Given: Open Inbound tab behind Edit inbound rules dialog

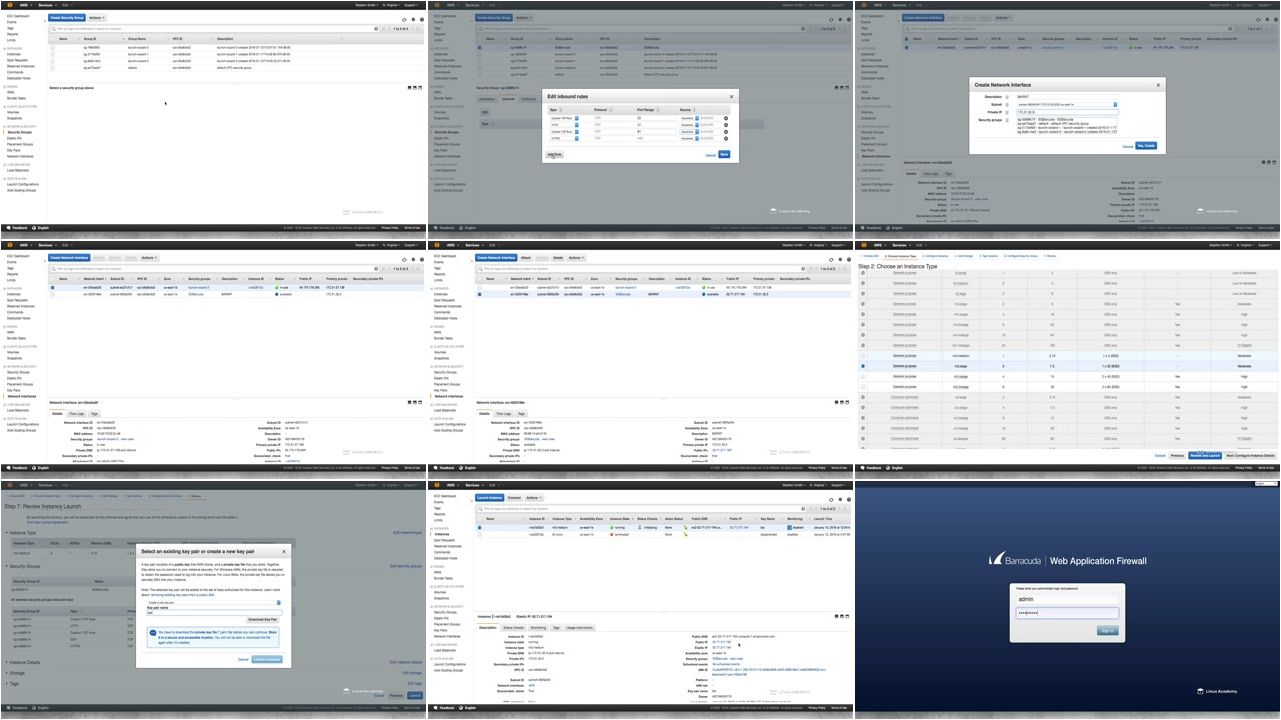Looking at the screenshot, I should 508,99.
